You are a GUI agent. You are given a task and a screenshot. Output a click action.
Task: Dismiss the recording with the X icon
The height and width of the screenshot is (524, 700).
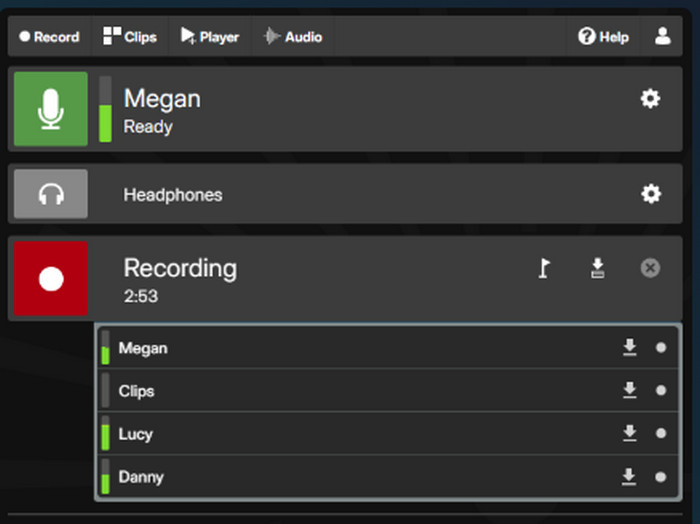(650, 268)
